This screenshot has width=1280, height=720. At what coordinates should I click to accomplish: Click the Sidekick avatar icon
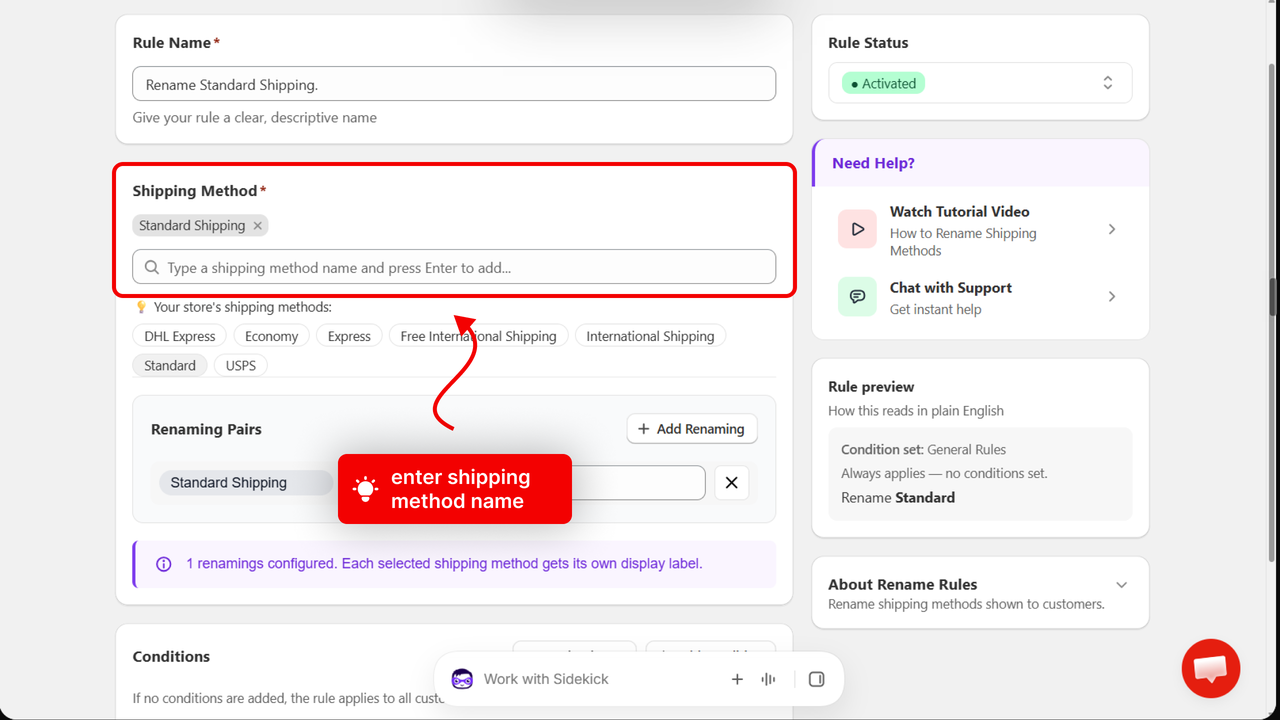(x=462, y=679)
